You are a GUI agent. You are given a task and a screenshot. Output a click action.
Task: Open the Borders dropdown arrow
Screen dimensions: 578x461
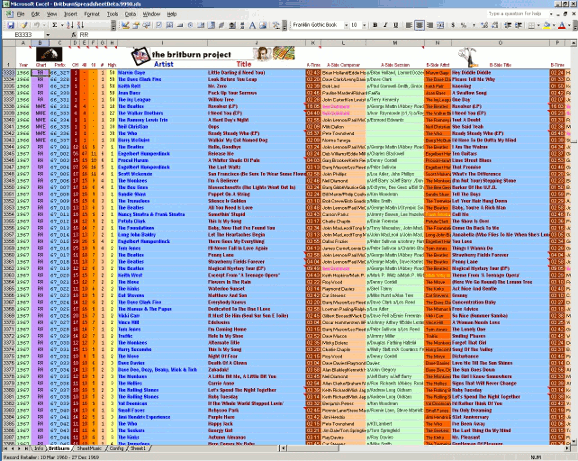click(538, 25)
